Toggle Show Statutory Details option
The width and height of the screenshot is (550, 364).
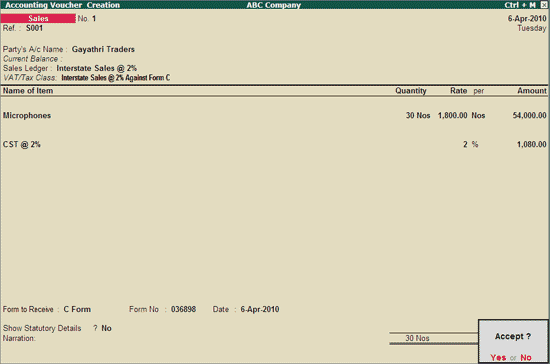point(106,328)
